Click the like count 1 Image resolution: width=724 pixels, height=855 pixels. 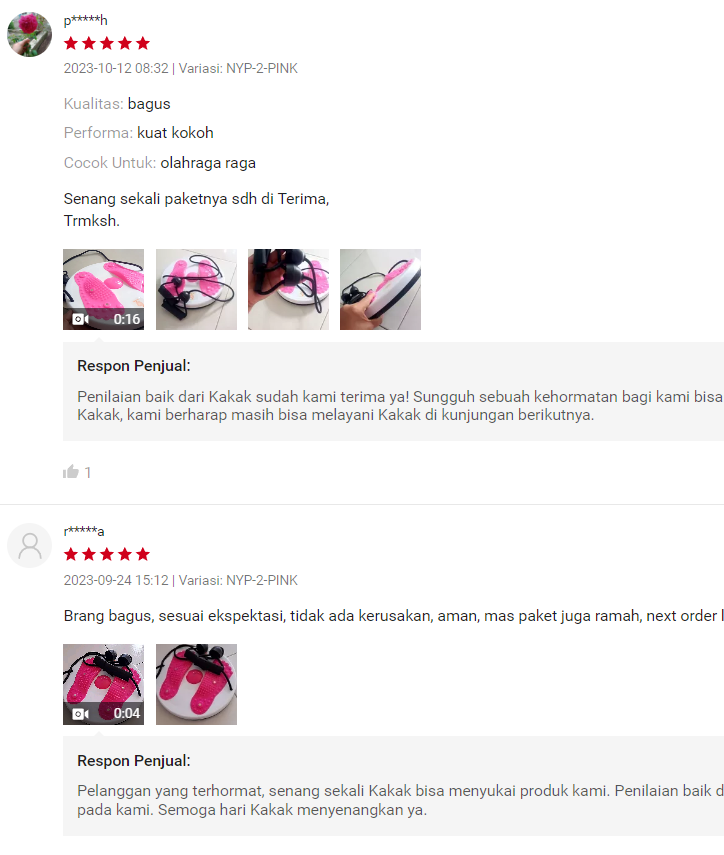coord(88,472)
